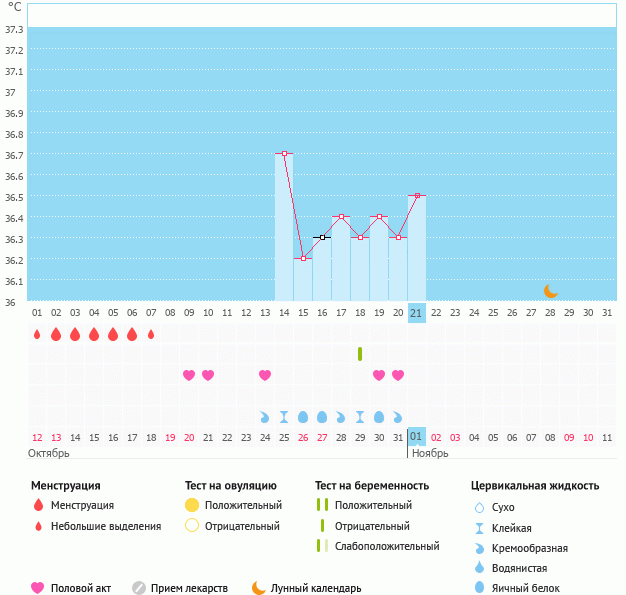Click the light spotting drop on day 07
This screenshot has width=626, height=595.
(151, 334)
